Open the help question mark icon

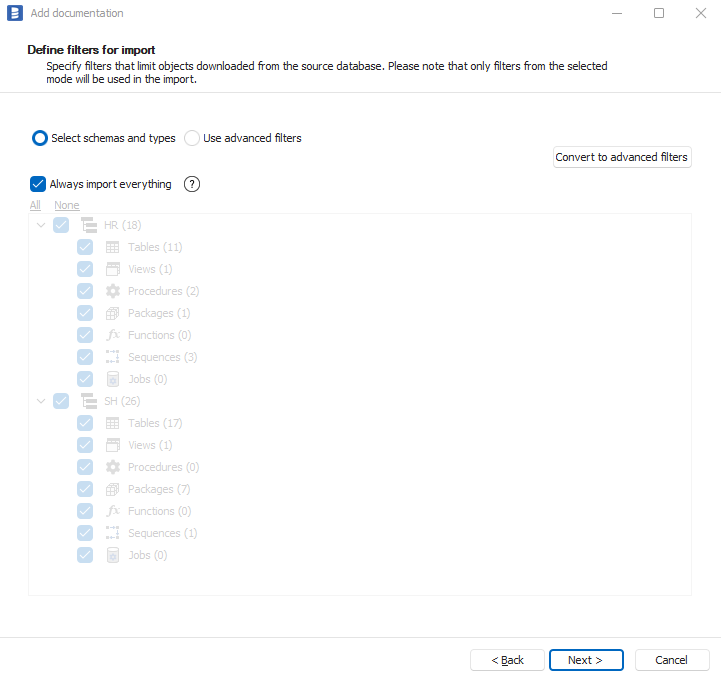pyautogui.click(x=192, y=184)
